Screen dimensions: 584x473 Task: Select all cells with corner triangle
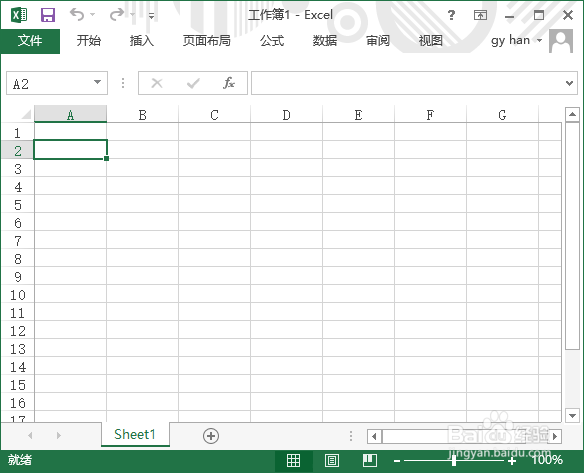[x=25, y=114]
